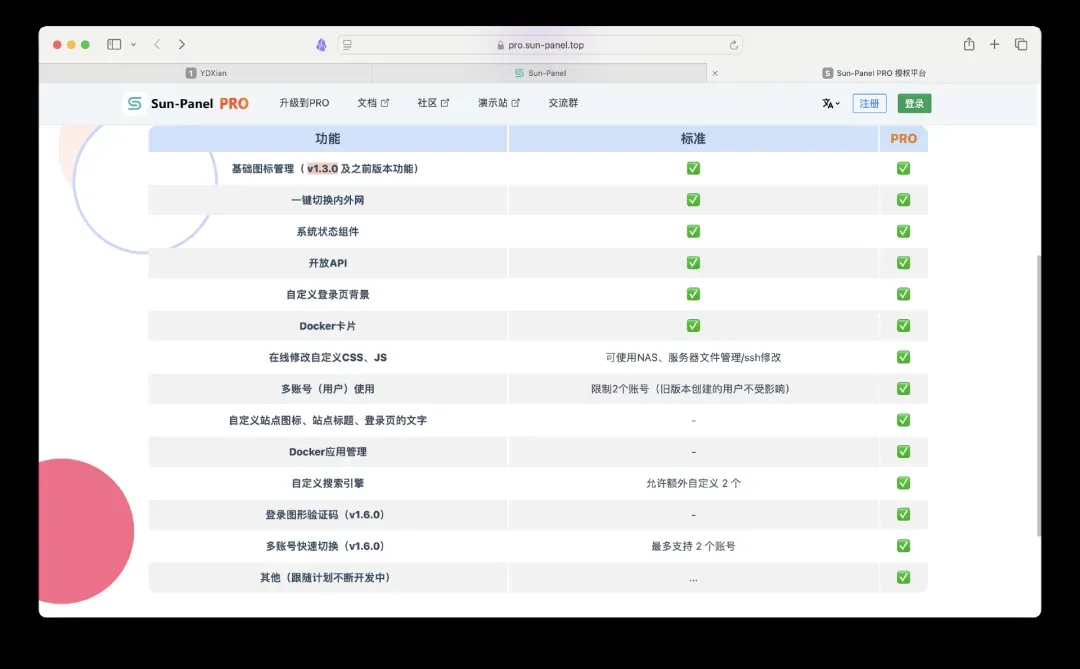This screenshot has height=669, width=1080.
Task: Click PRO checkmark for Docker应用管理 row
Action: [x=903, y=451]
